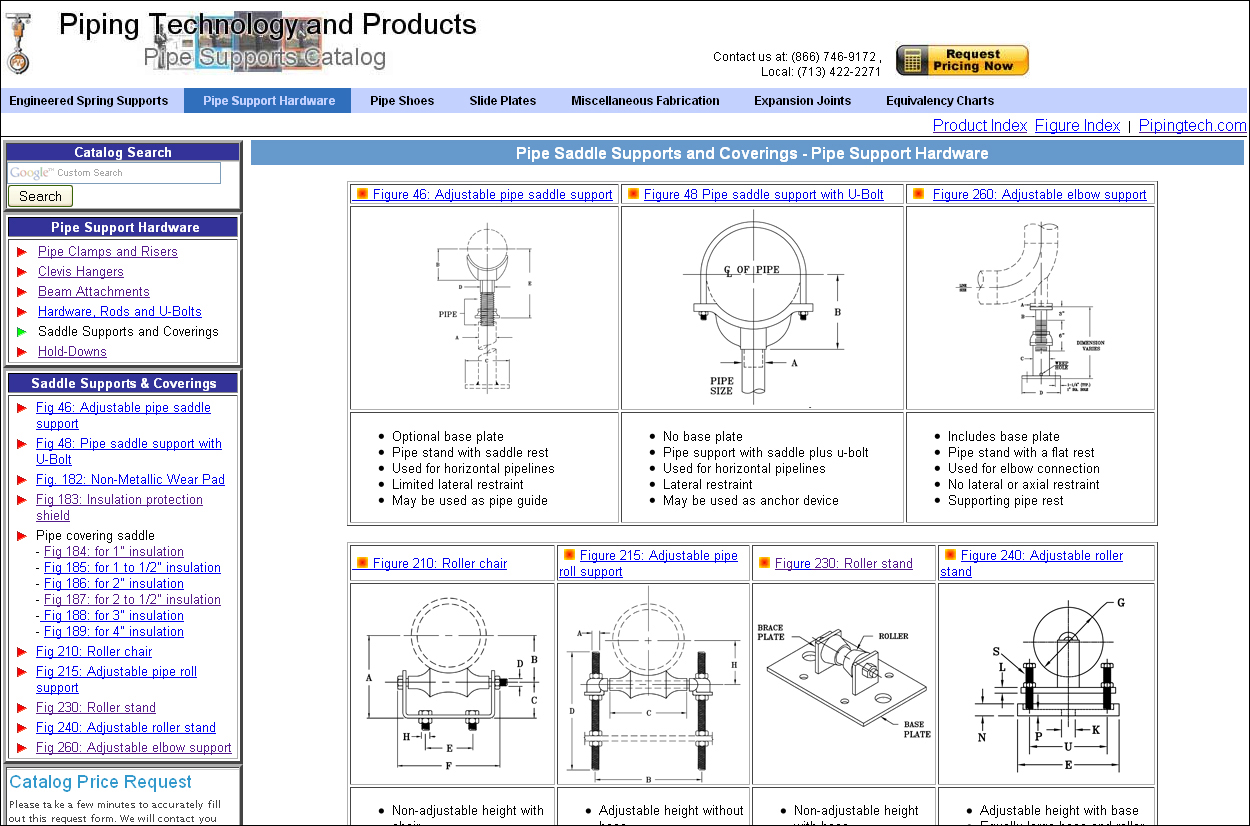Open the Beam Attachments link
The width and height of the screenshot is (1250, 826).
(94, 292)
